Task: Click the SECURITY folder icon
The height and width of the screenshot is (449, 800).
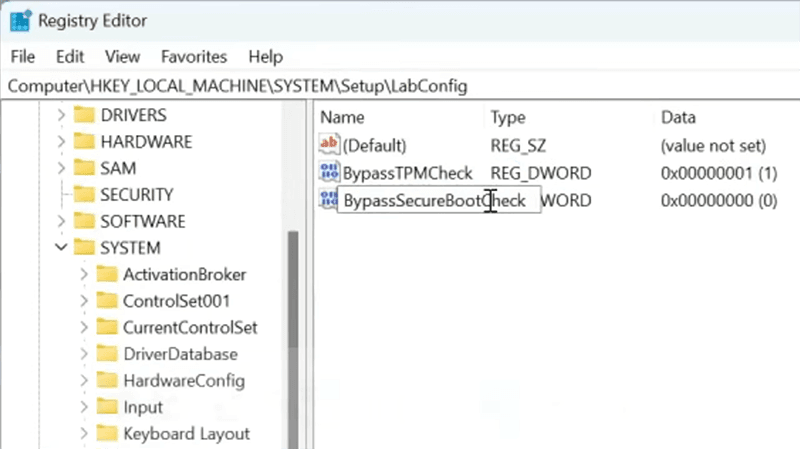Action: point(84,194)
